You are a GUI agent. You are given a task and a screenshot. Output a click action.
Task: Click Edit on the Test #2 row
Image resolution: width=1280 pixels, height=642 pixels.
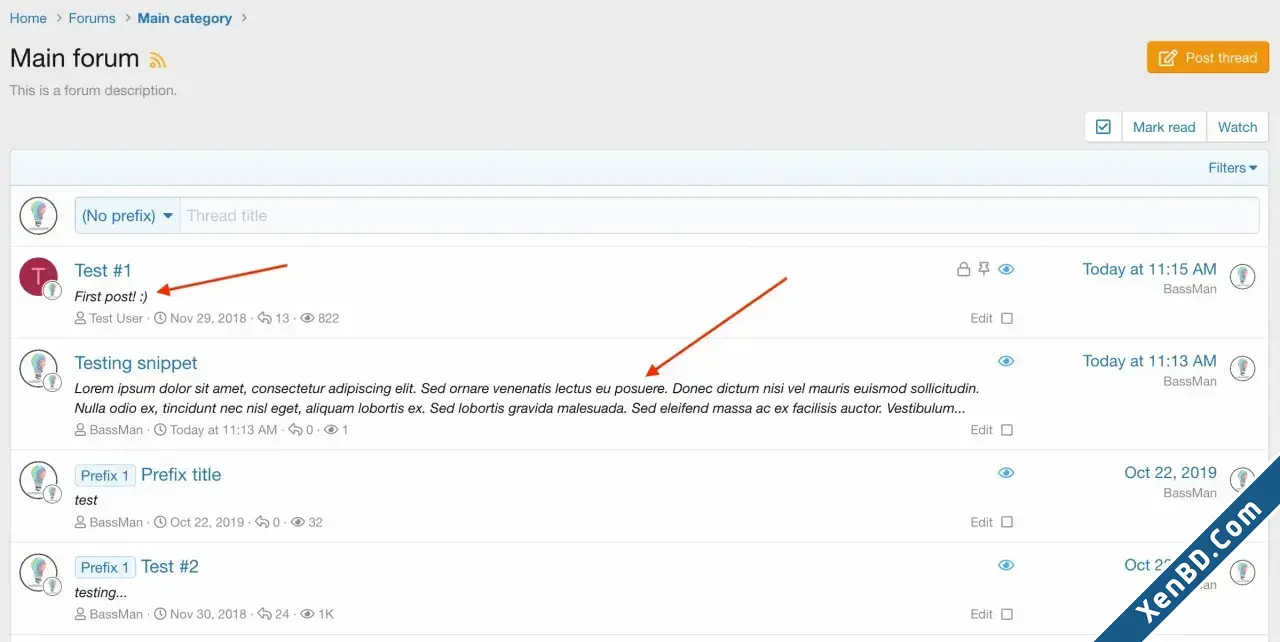(x=981, y=614)
